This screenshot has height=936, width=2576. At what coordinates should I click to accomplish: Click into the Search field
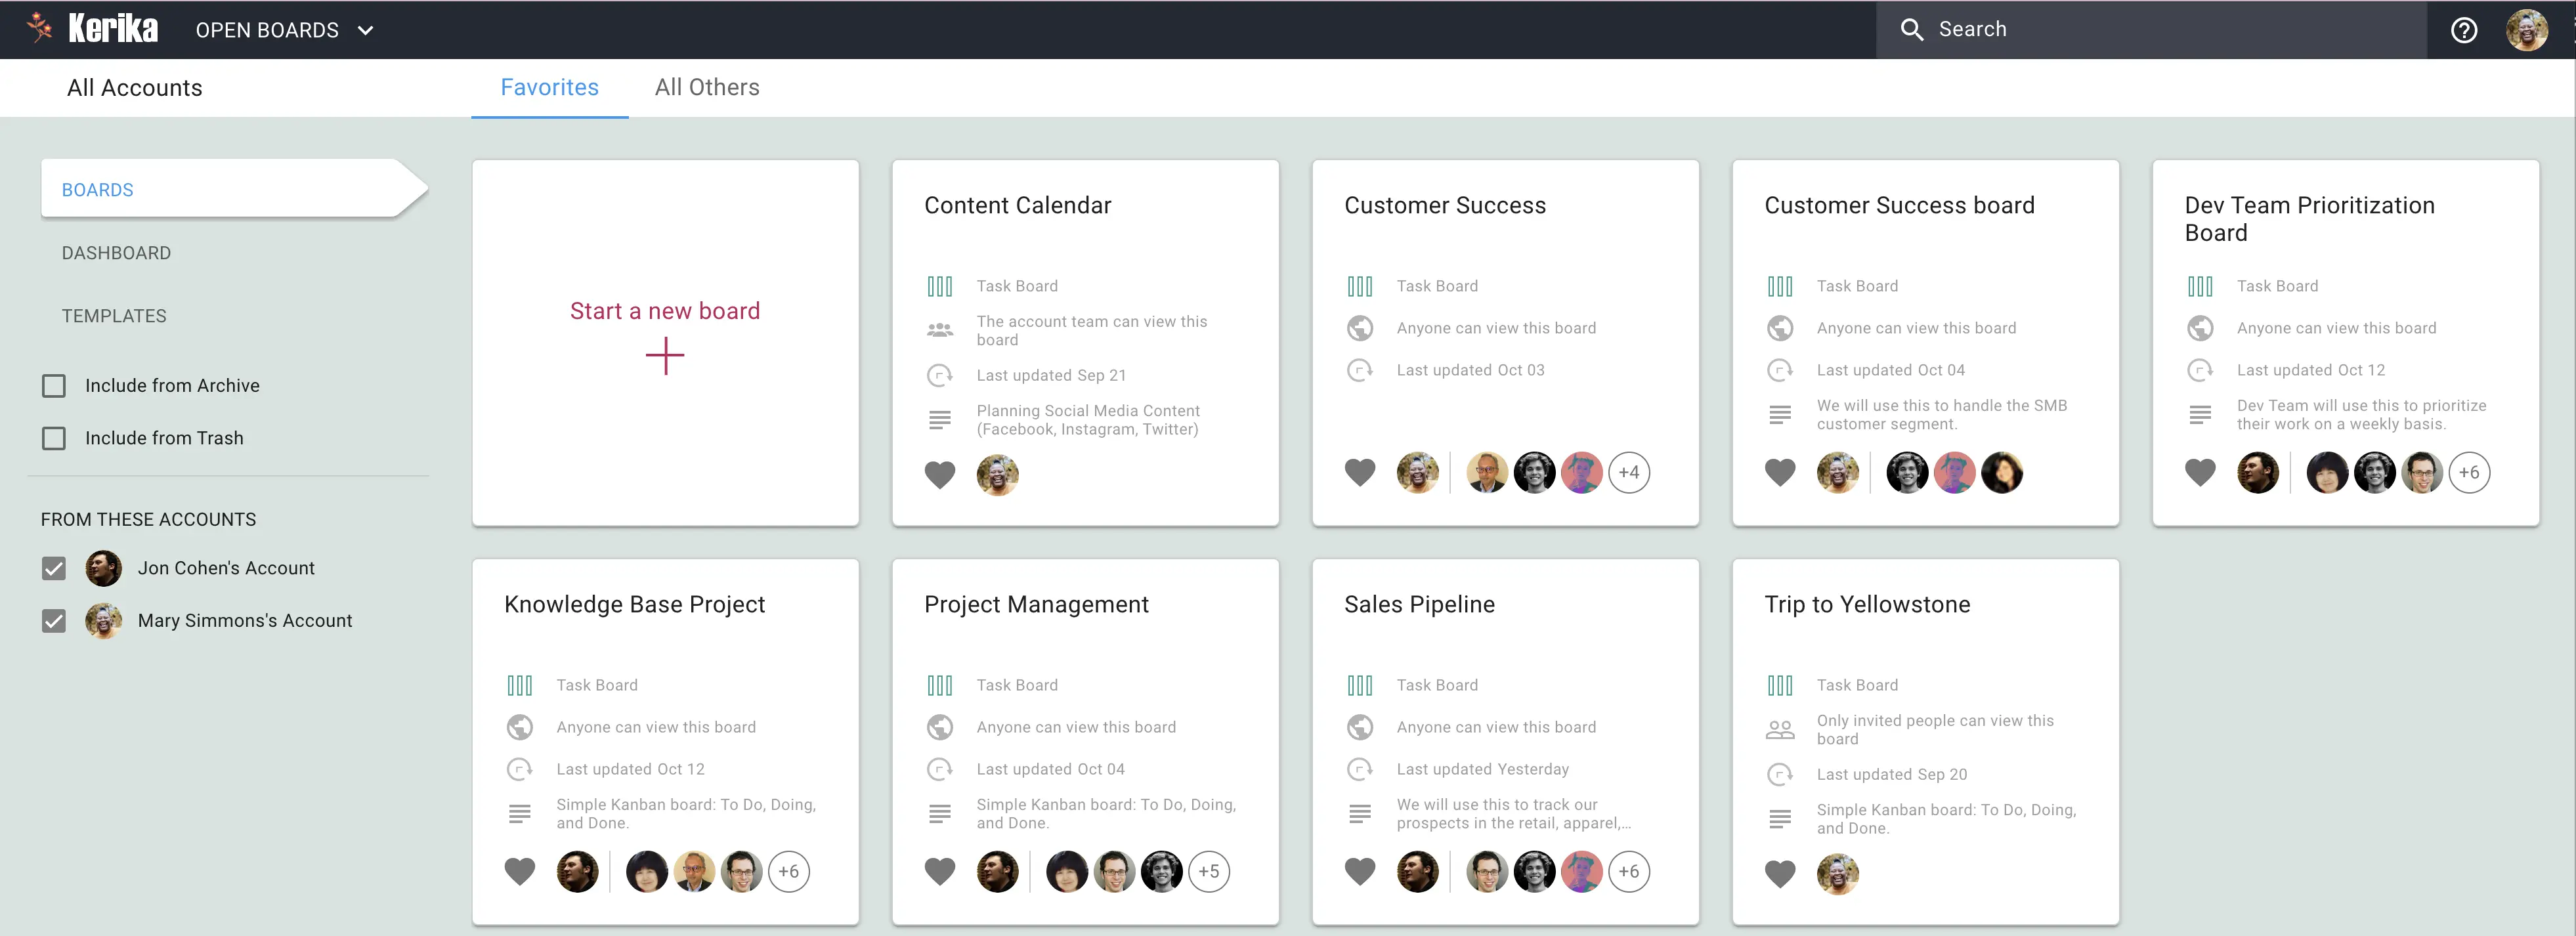click(2150, 29)
